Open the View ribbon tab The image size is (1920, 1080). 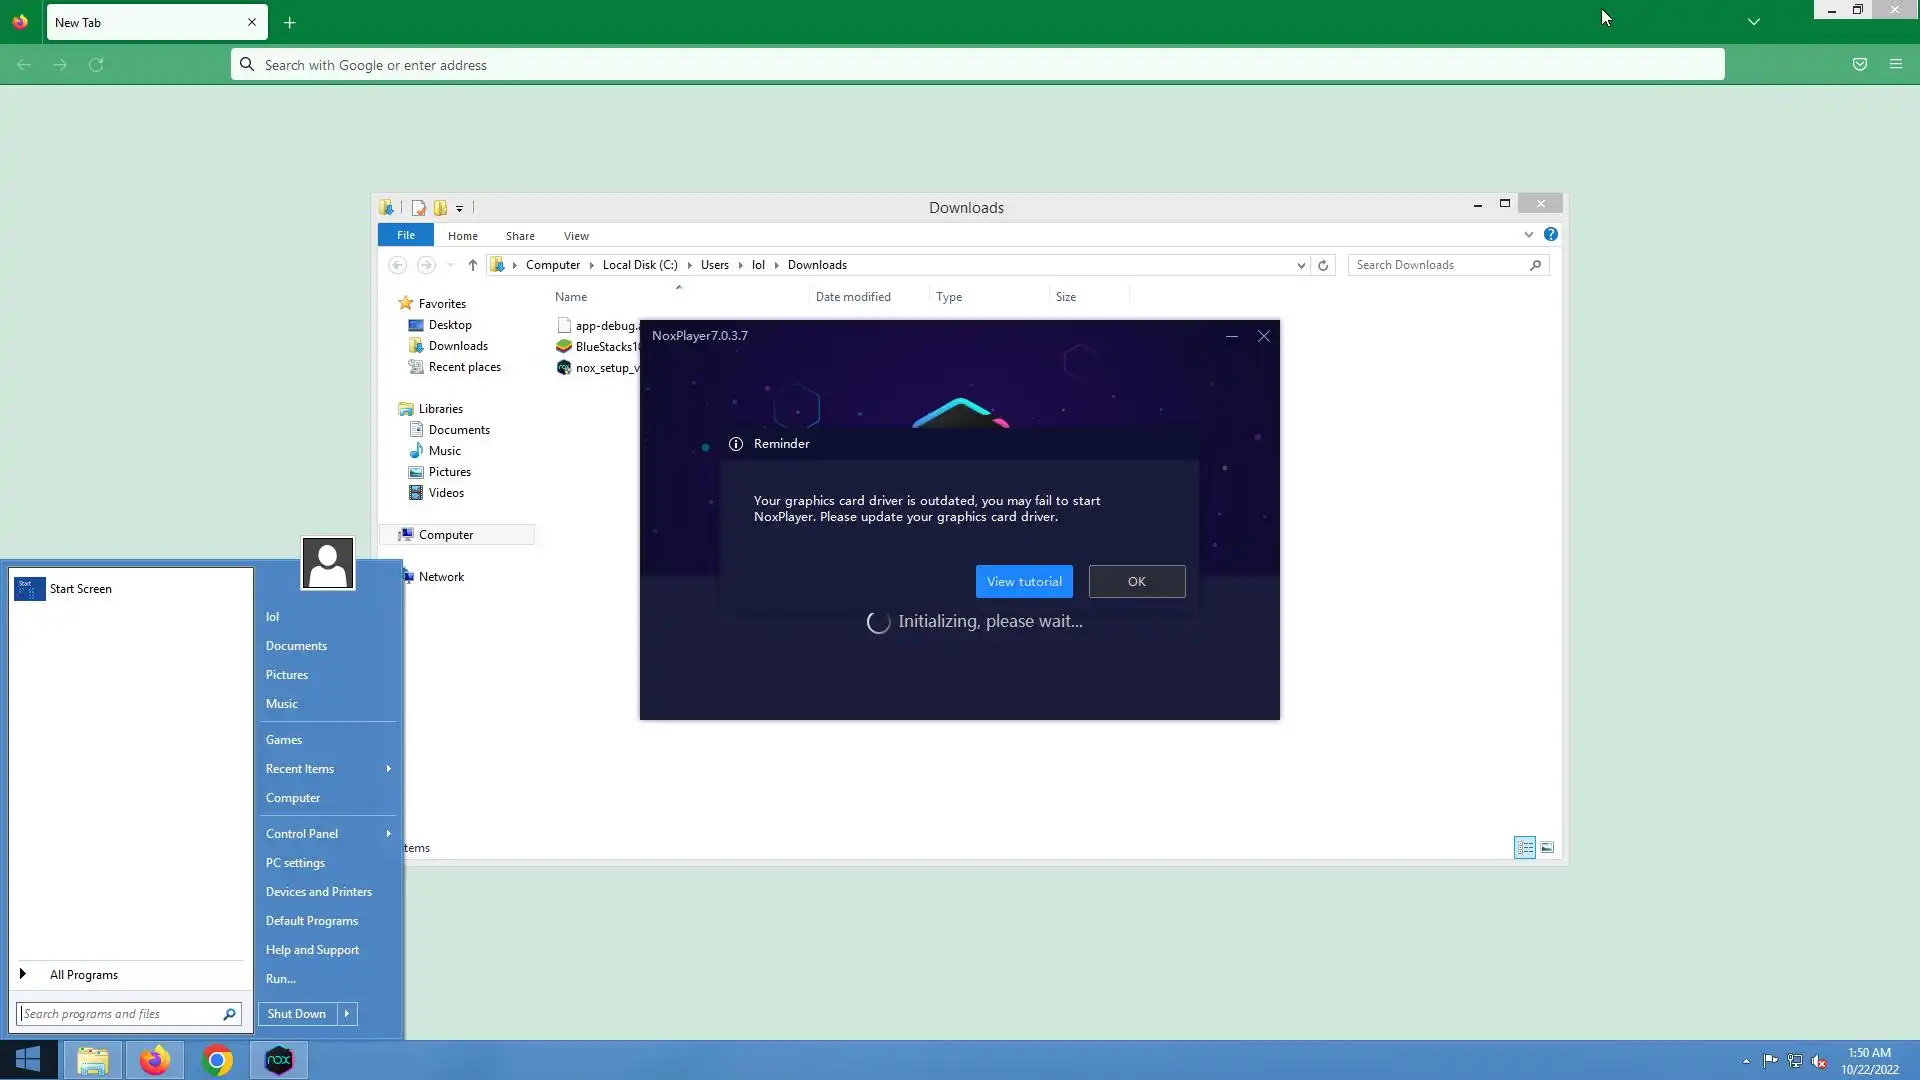576,236
